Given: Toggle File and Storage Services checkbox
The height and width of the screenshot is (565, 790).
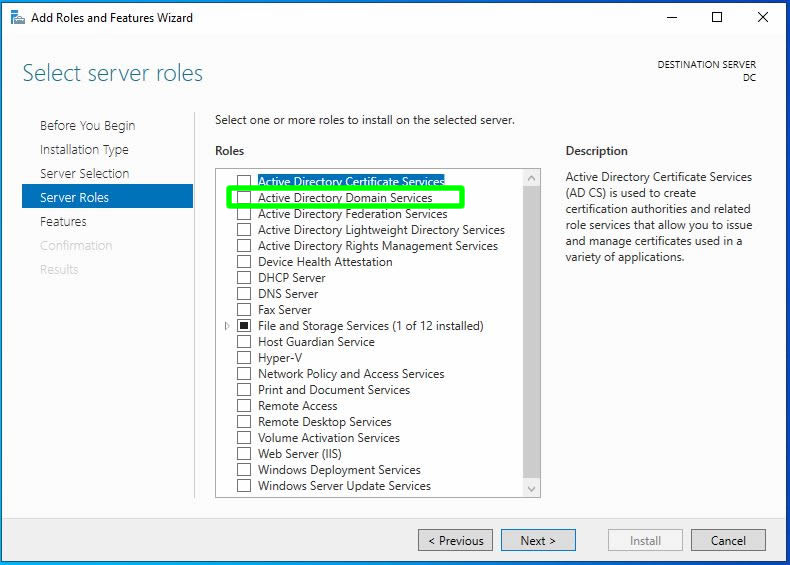Looking at the screenshot, I should (244, 326).
